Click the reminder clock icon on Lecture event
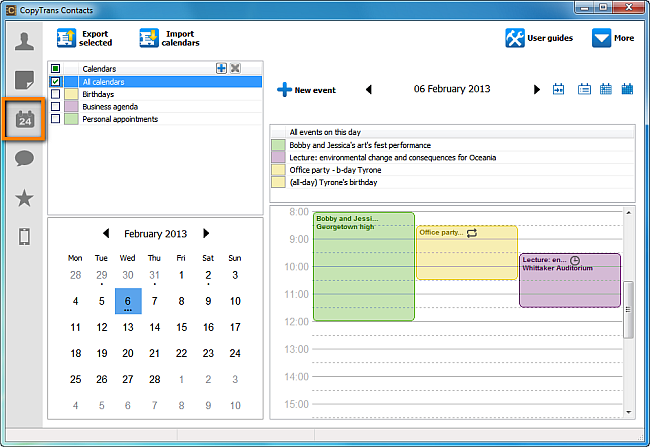 [x=575, y=260]
